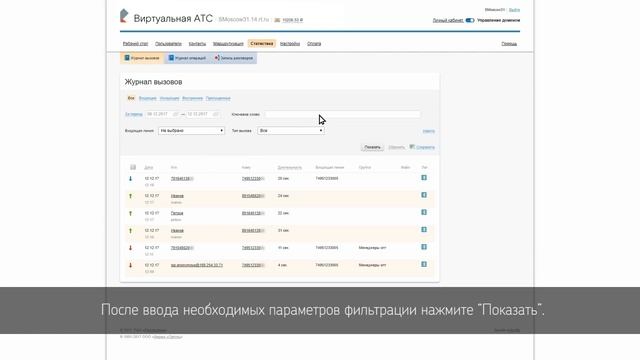Viewport: 640px width, 360px height.
Task: Open the Контакты menu item
Action: (197, 44)
